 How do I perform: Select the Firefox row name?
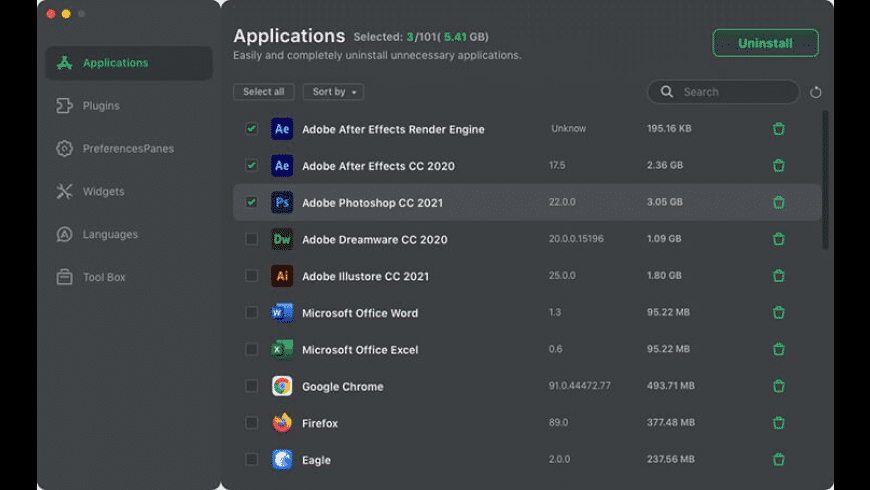[320, 423]
